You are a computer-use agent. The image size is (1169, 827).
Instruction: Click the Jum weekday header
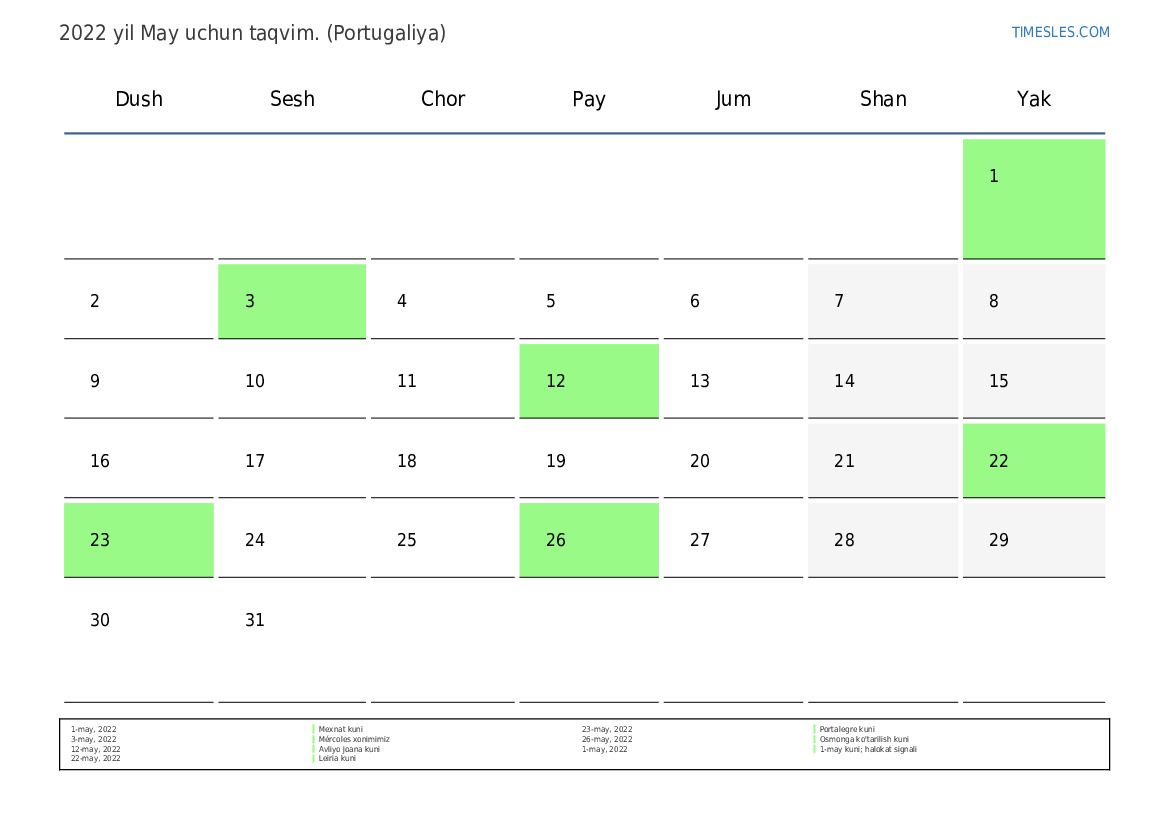[733, 99]
